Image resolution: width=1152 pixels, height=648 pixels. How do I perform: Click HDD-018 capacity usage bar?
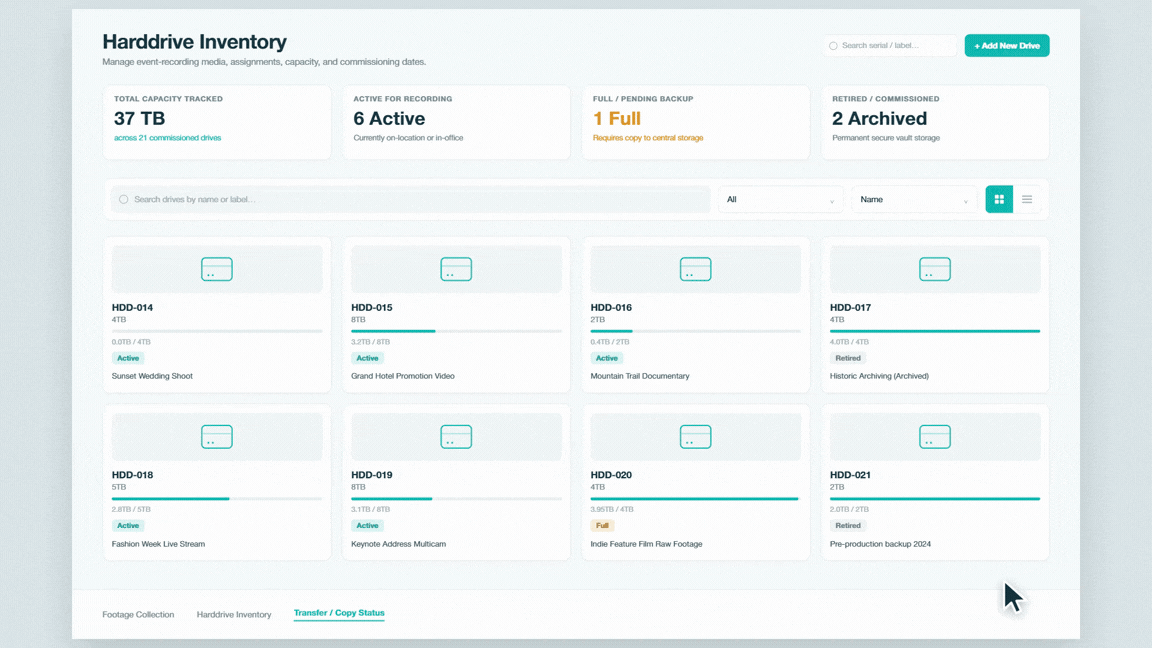pos(217,499)
